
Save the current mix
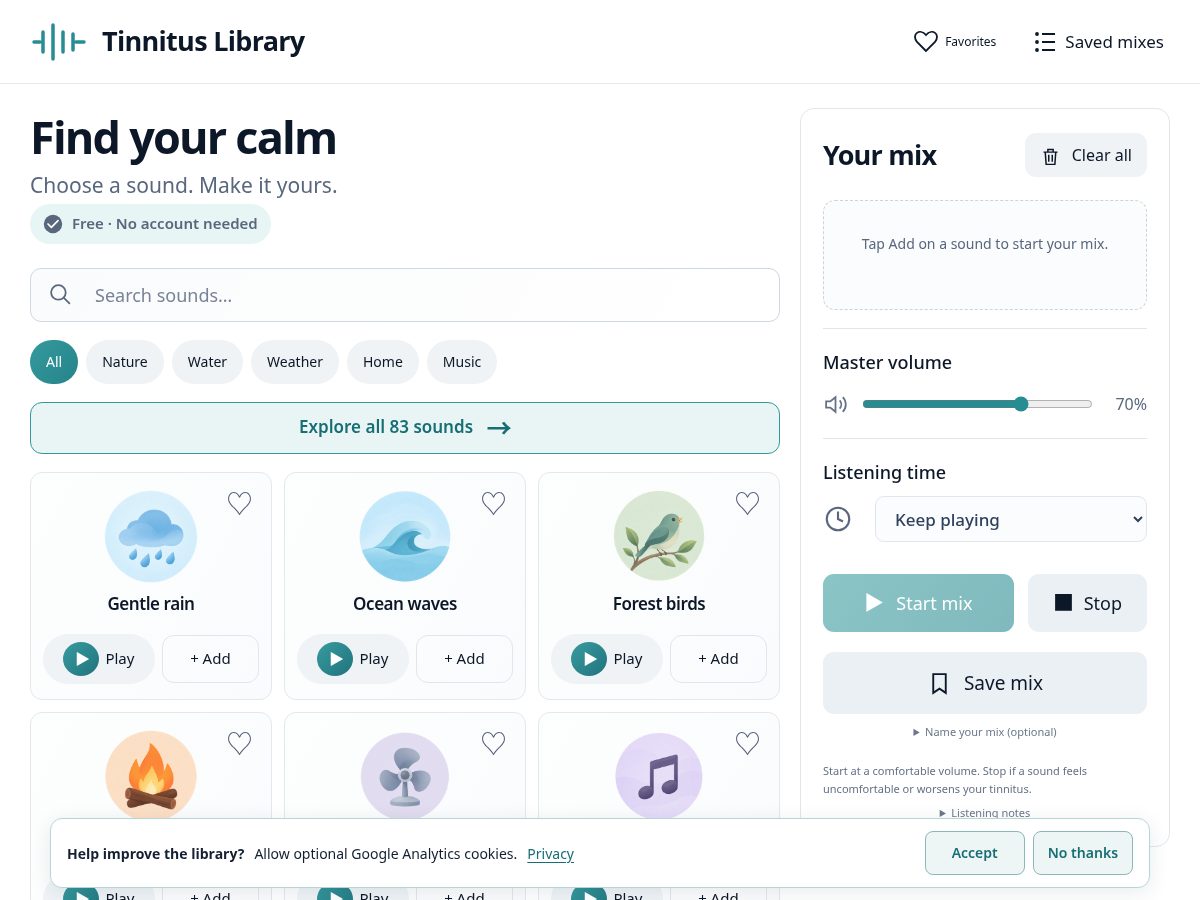pyautogui.click(x=985, y=683)
